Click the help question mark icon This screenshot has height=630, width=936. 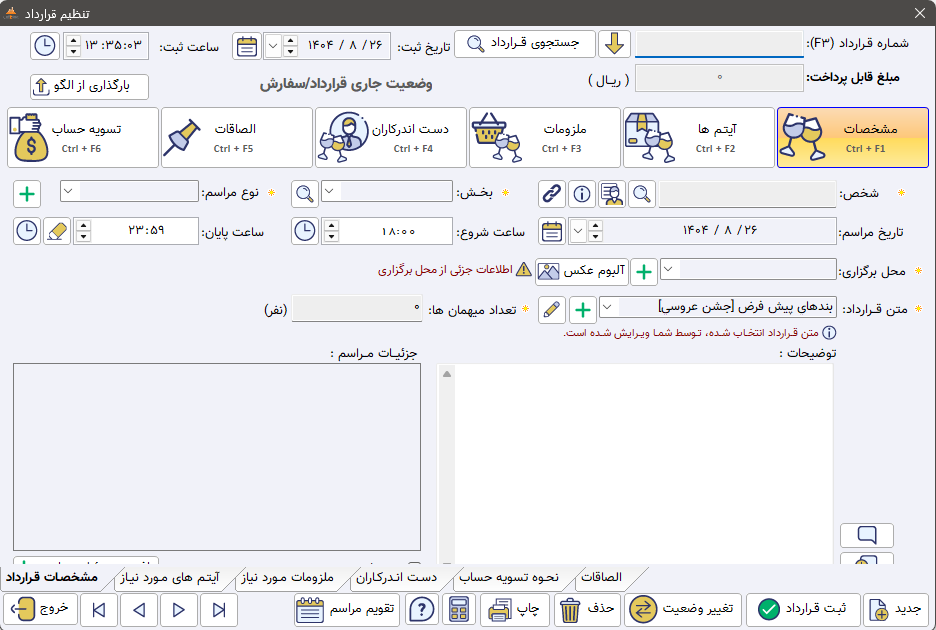click(x=422, y=609)
